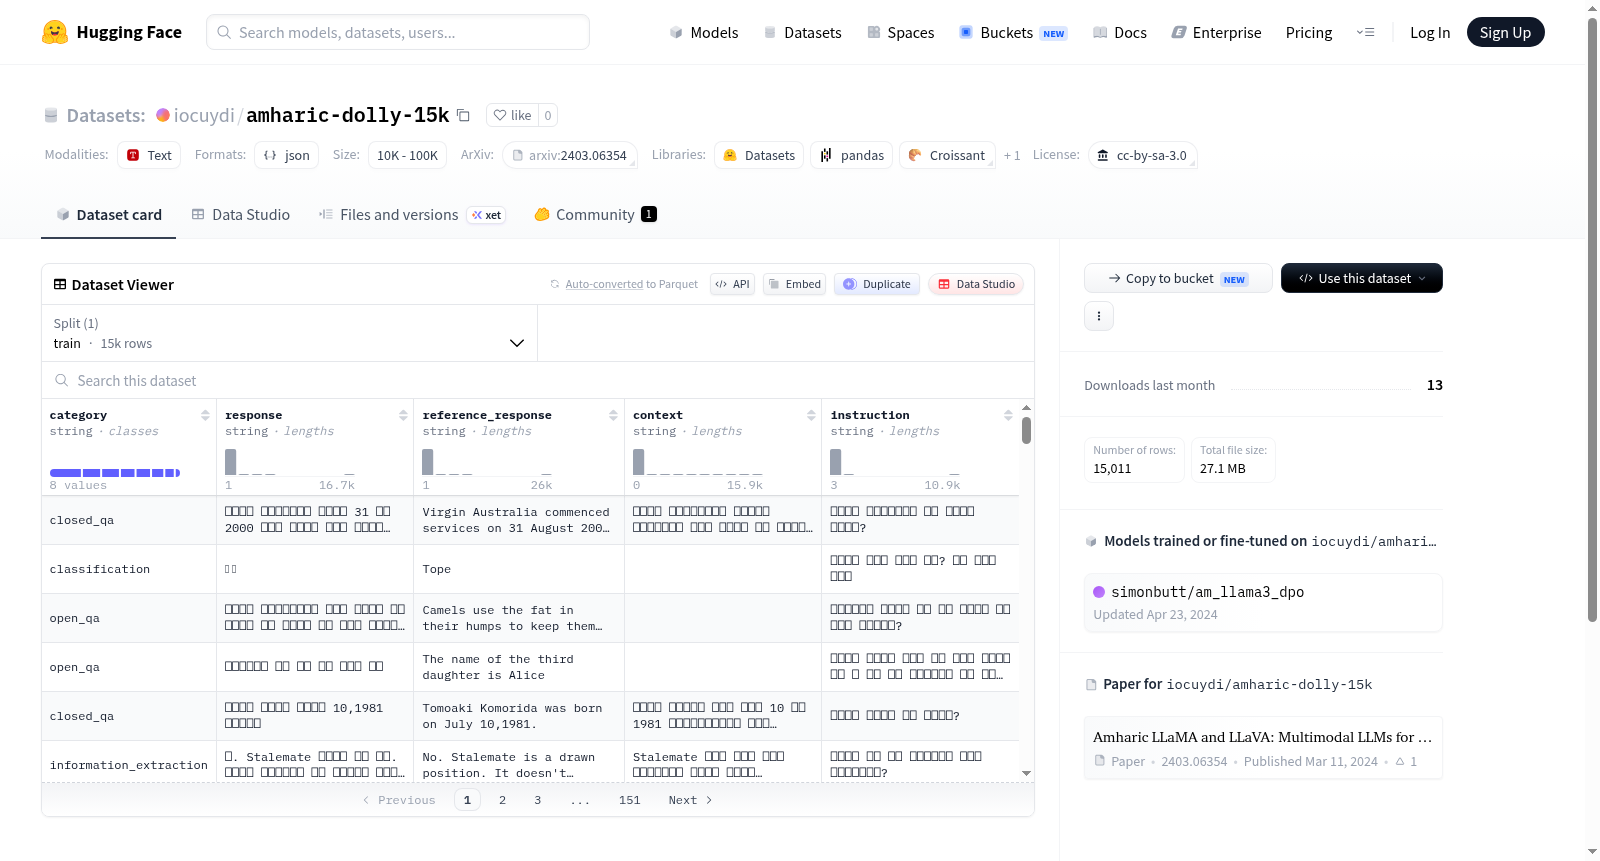Open the iocuydi user avatar
1600x861 pixels.
point(163,115)
